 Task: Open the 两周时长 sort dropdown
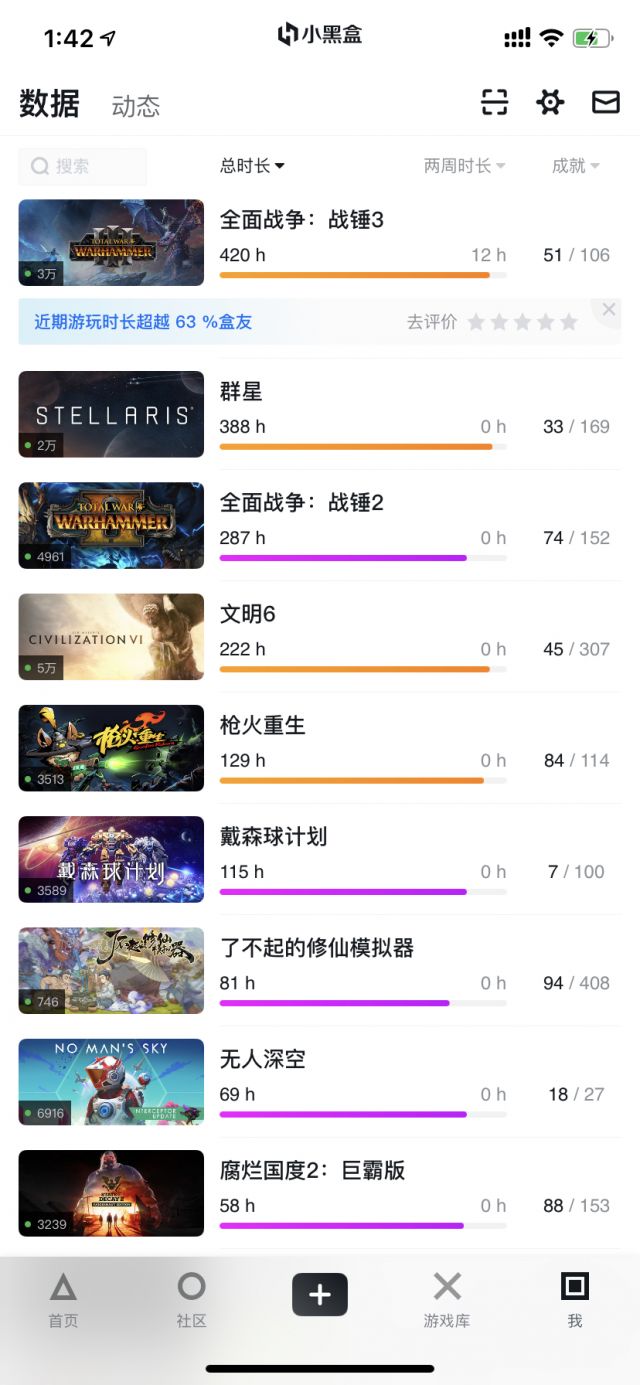(464, 166)
